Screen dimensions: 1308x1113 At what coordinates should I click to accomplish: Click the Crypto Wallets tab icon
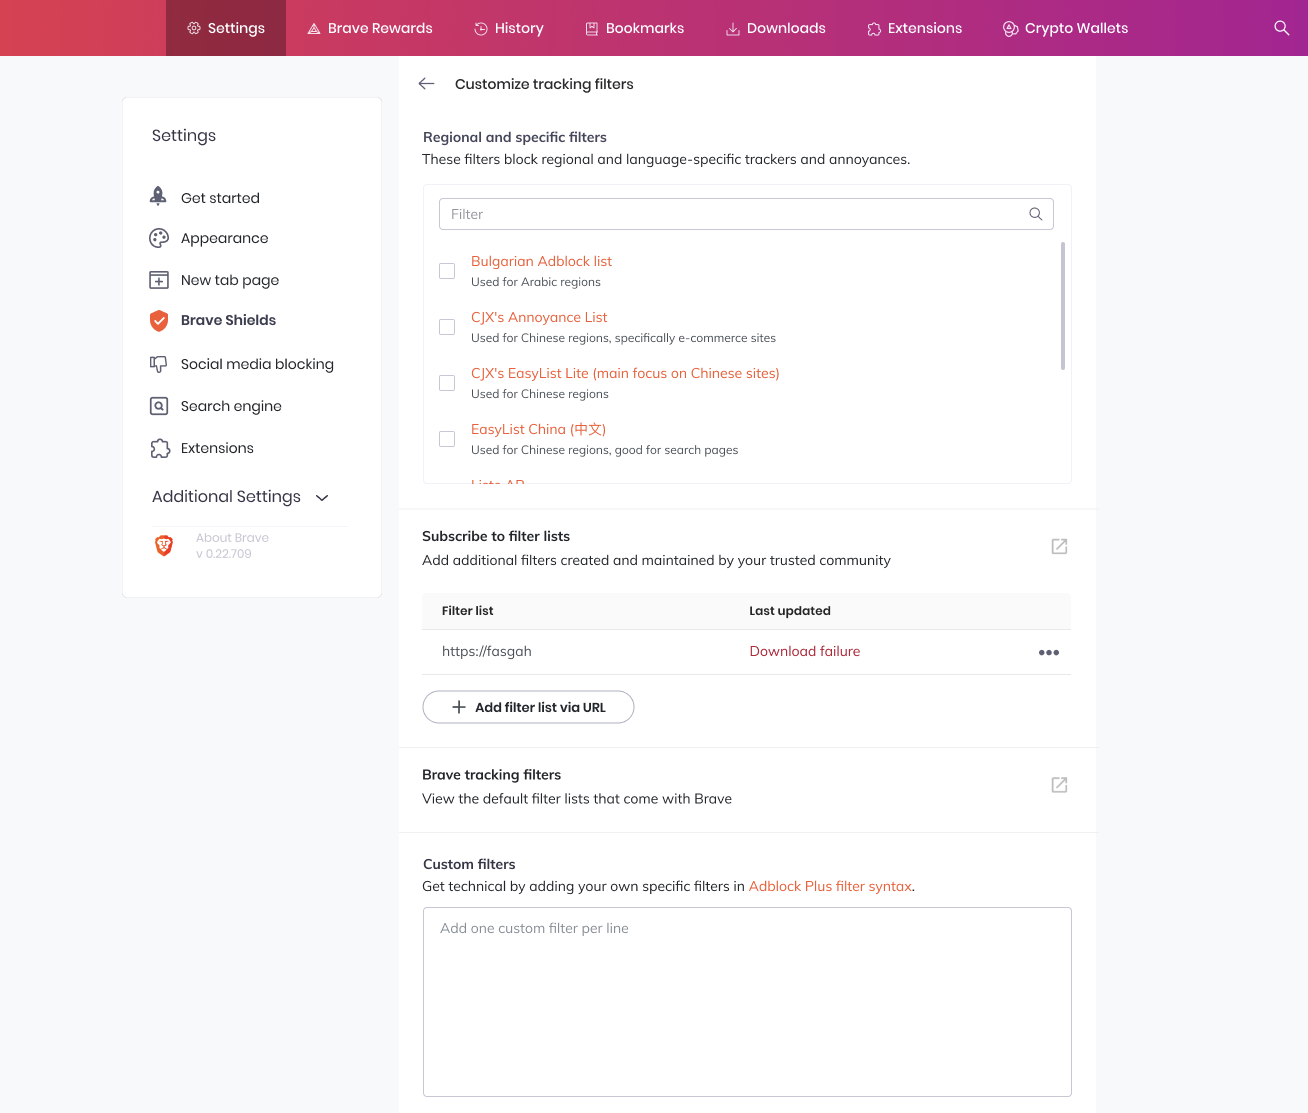[1011, 28]
